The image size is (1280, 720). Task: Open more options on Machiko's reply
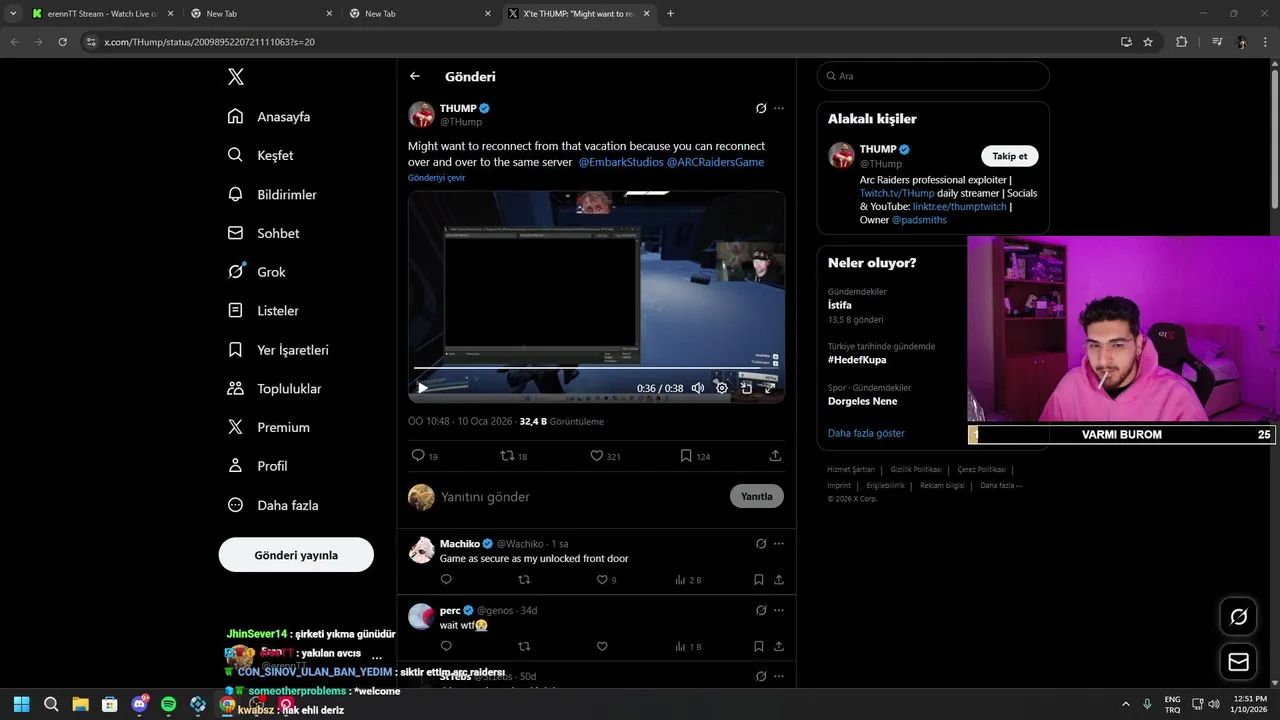[x=779, y=544]
